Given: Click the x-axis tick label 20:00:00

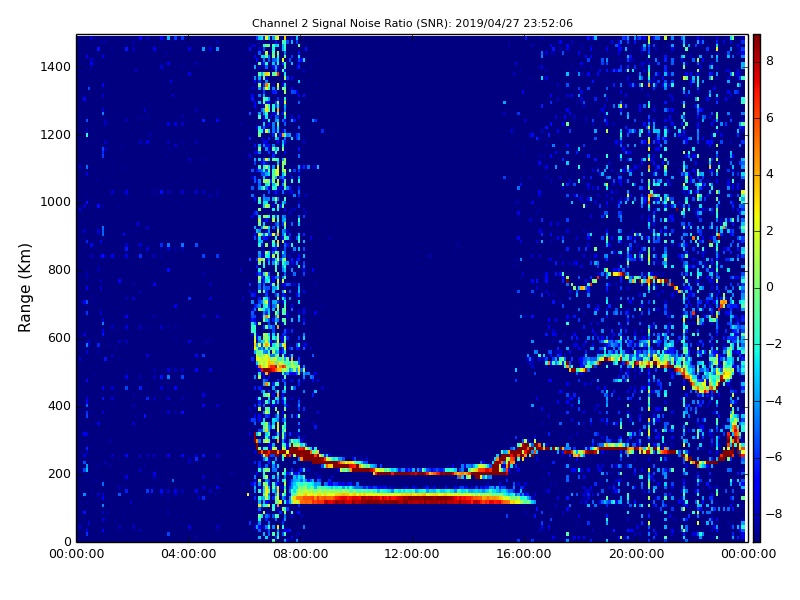Looking at the screenshot, I should pyautogui.click(x=637, y=554).
